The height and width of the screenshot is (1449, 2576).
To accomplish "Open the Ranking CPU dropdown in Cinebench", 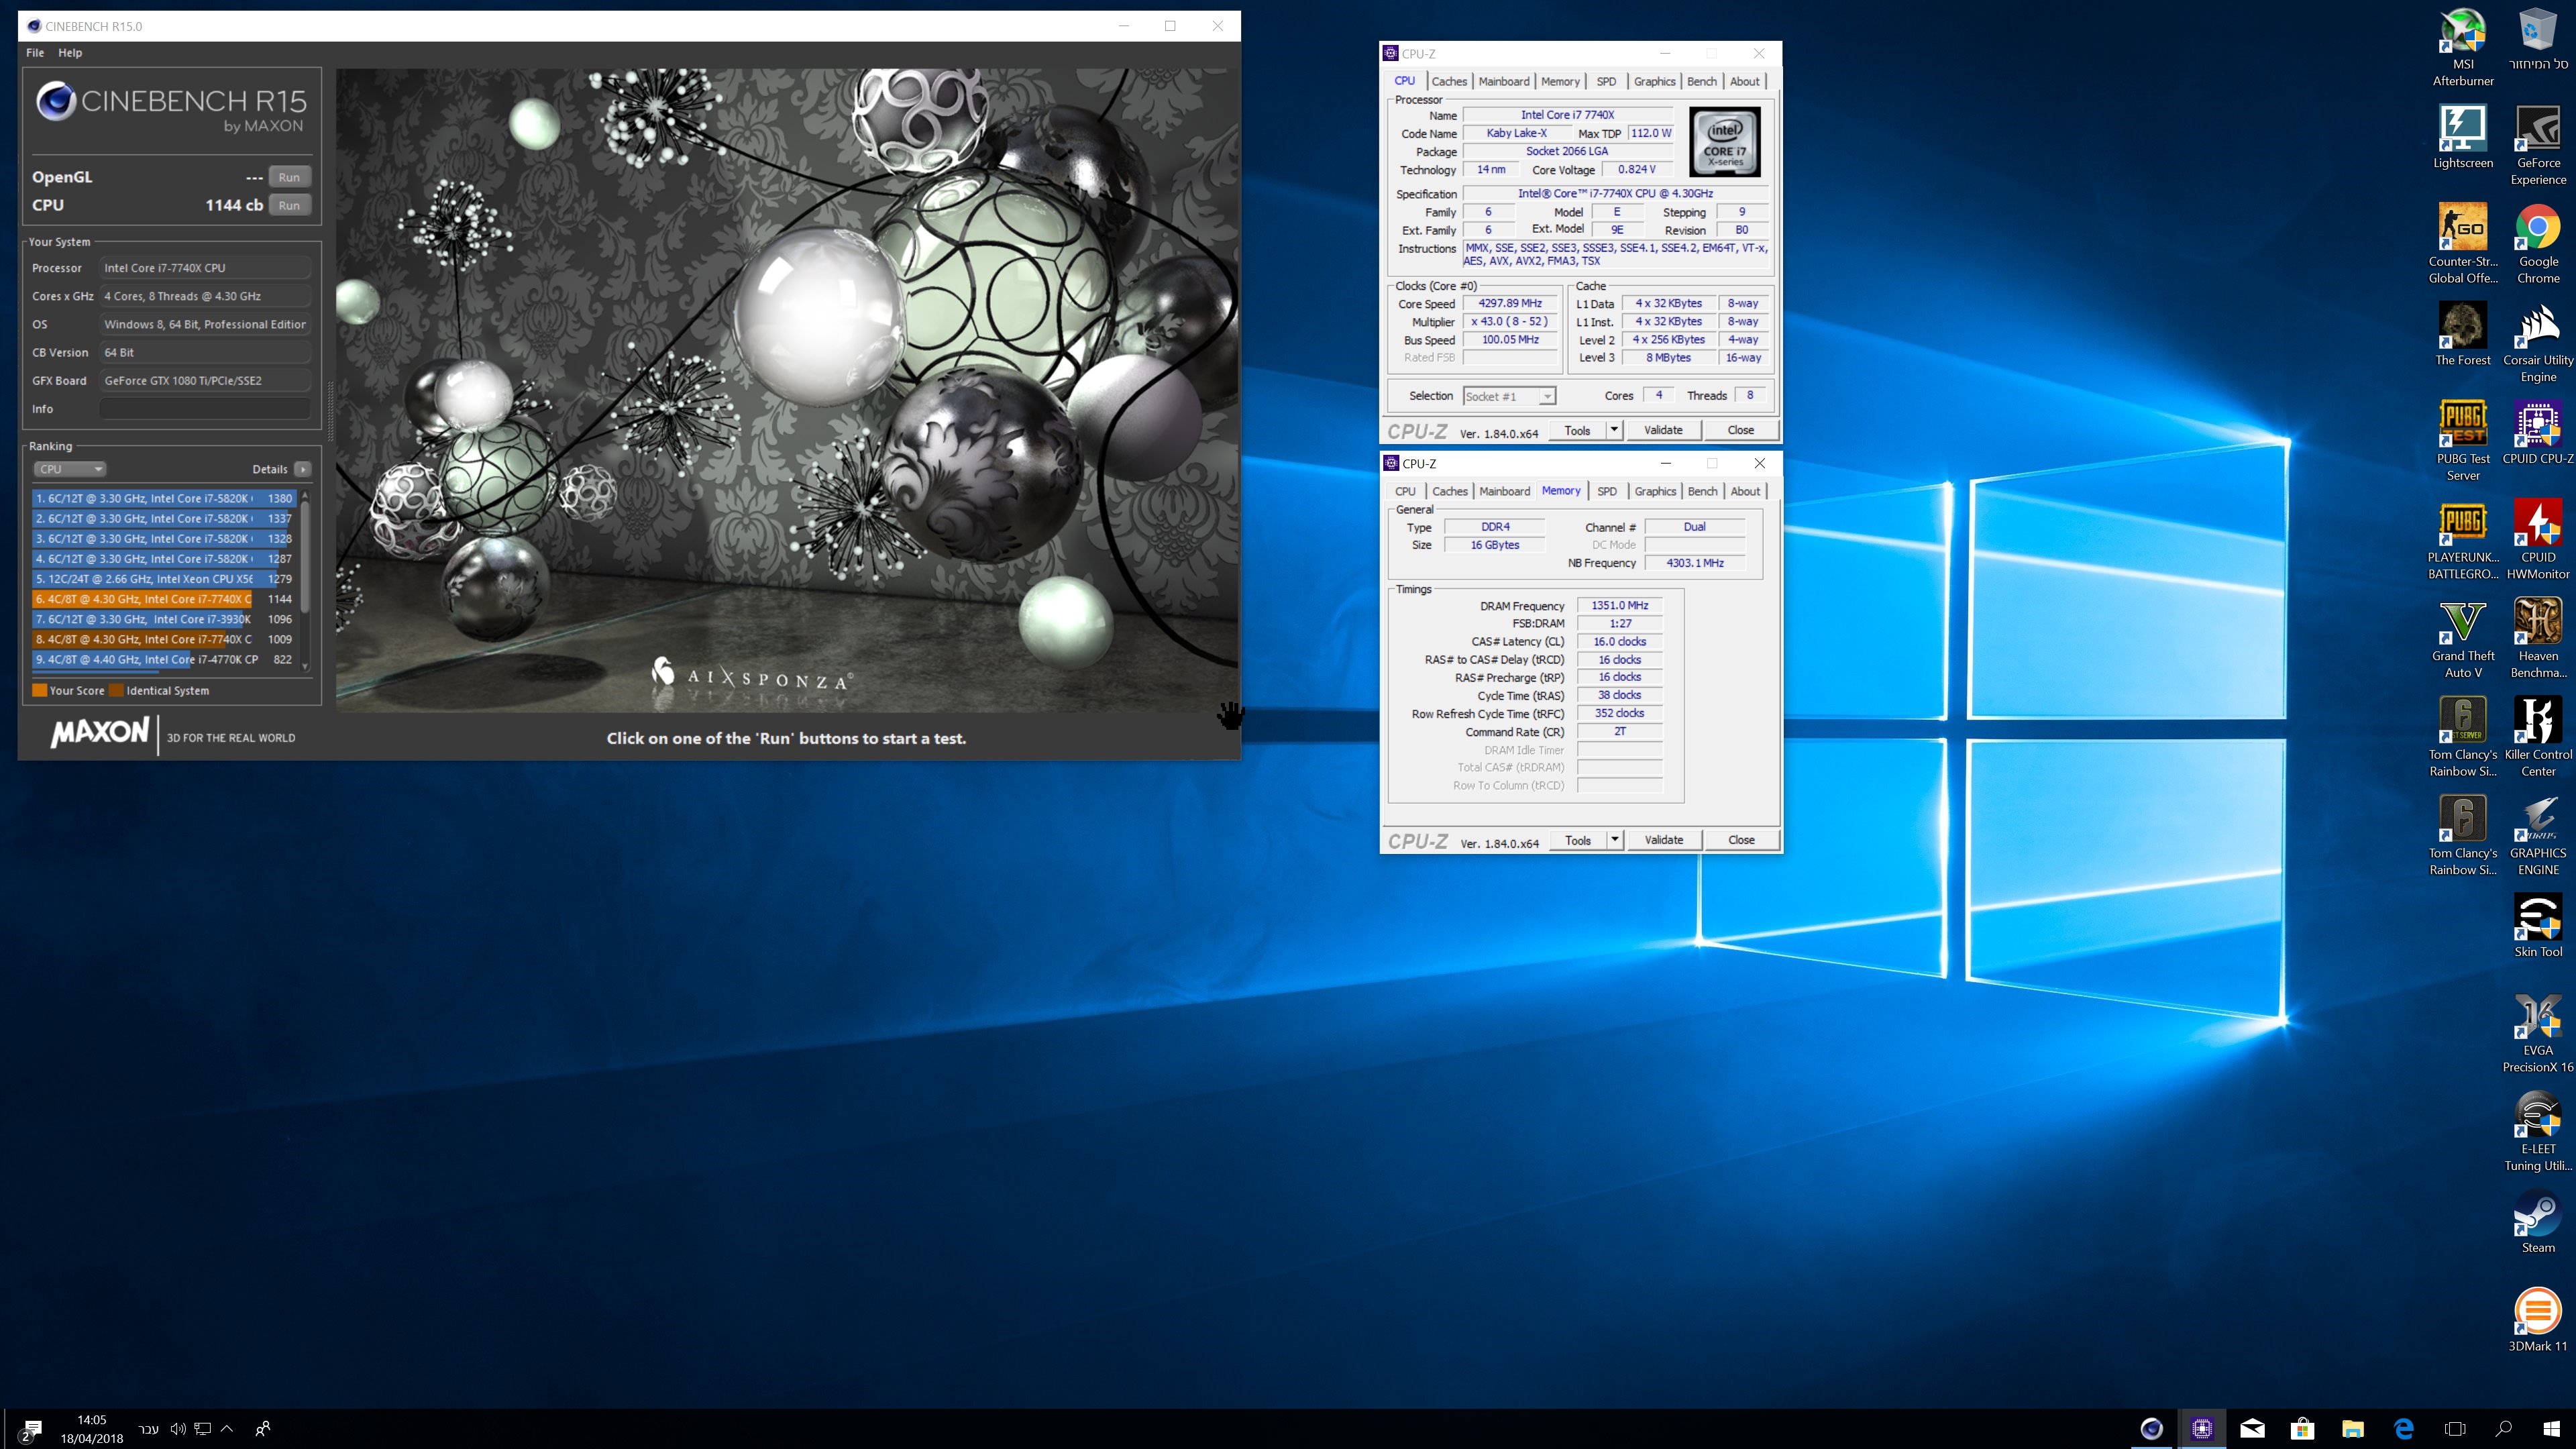I will (70, 469).
